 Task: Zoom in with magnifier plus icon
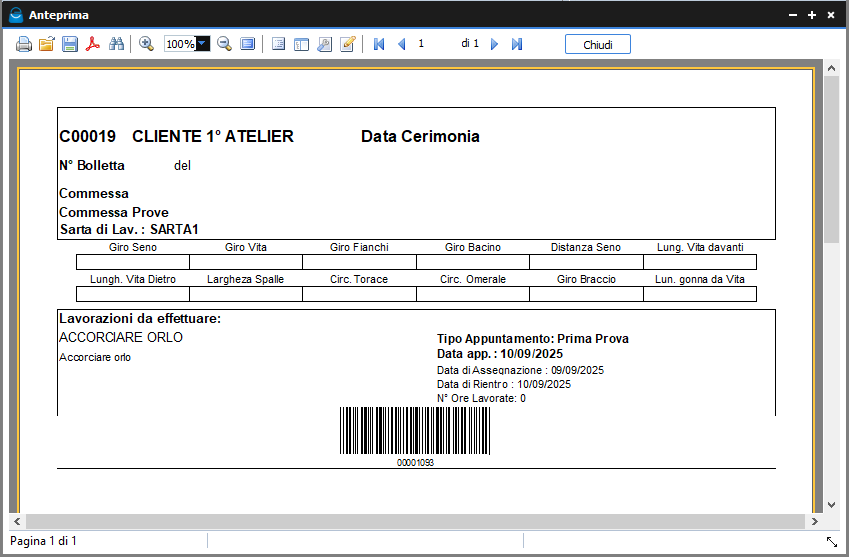click(x=146, y=44)
